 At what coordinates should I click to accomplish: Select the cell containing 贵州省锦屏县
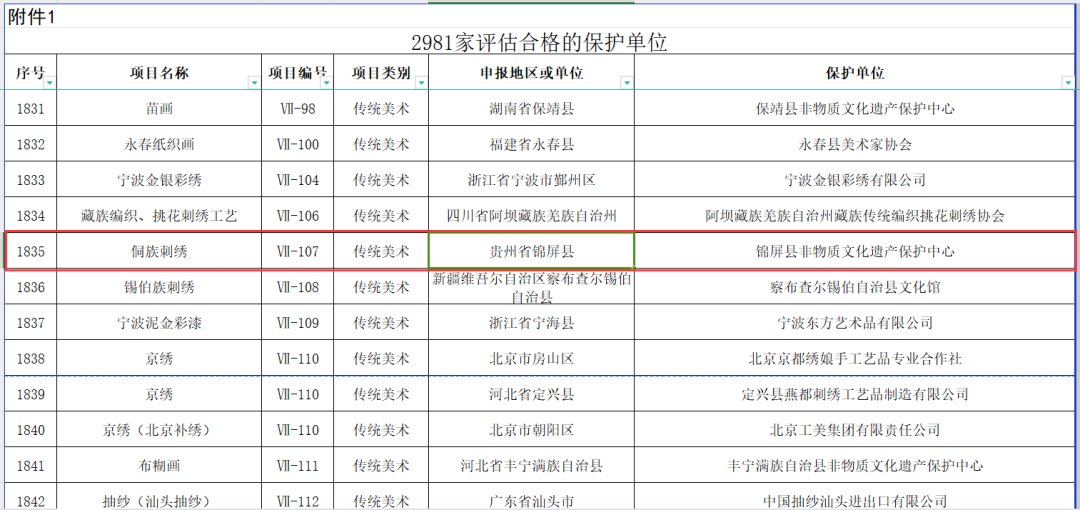tap(531, 251)
